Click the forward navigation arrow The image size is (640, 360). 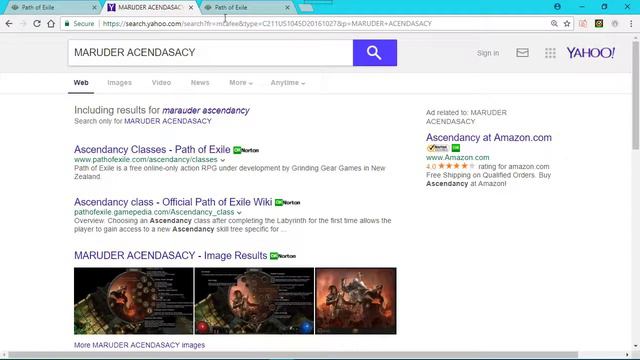pyautogui.click(x=23, y=24)
